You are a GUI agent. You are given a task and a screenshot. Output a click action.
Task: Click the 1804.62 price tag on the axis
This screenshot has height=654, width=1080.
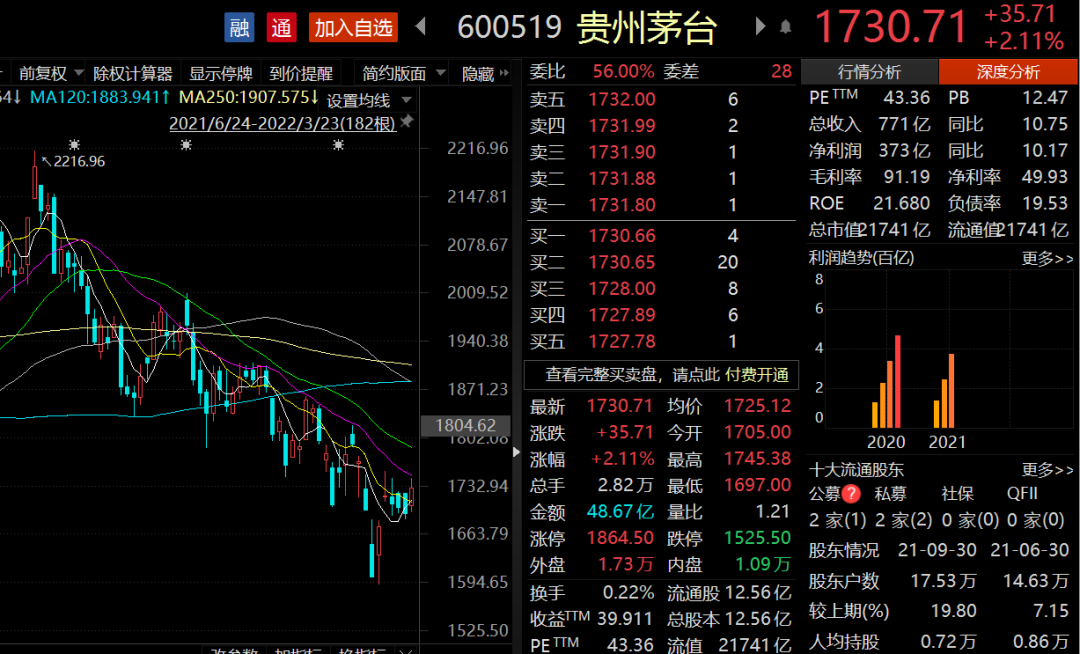[466, 425]
